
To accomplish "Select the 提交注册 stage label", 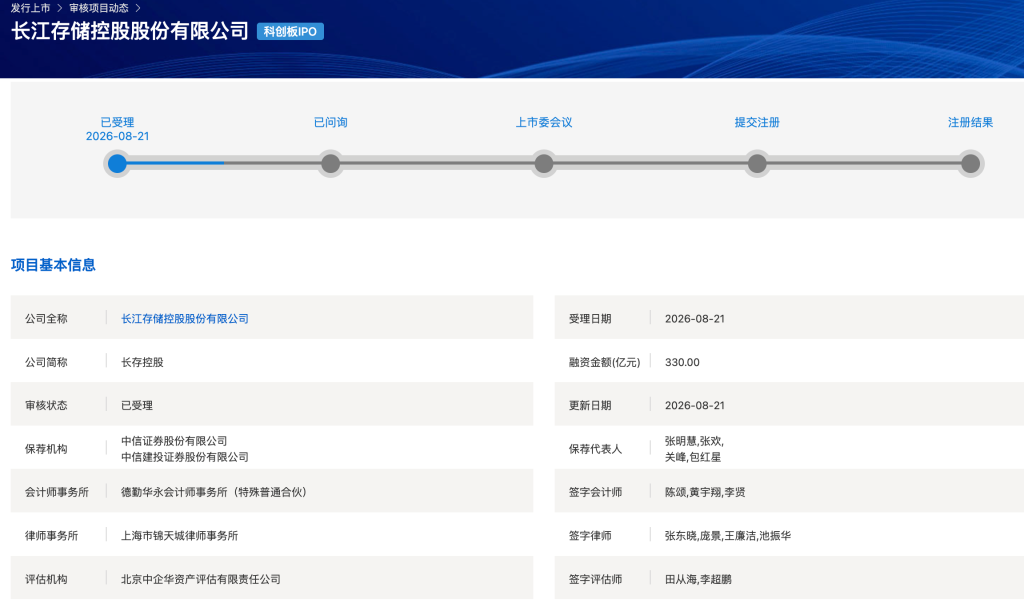I will 757,122.
